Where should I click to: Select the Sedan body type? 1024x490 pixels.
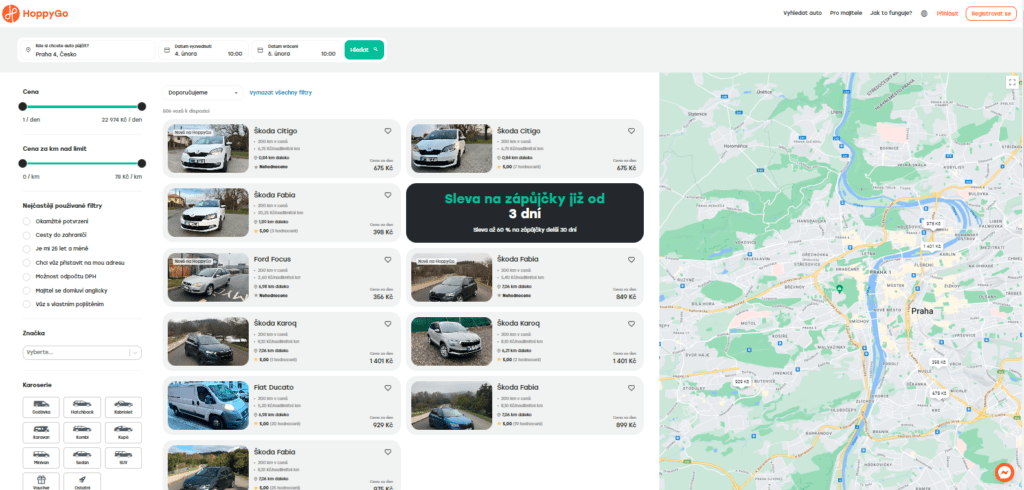coord(82,457)
